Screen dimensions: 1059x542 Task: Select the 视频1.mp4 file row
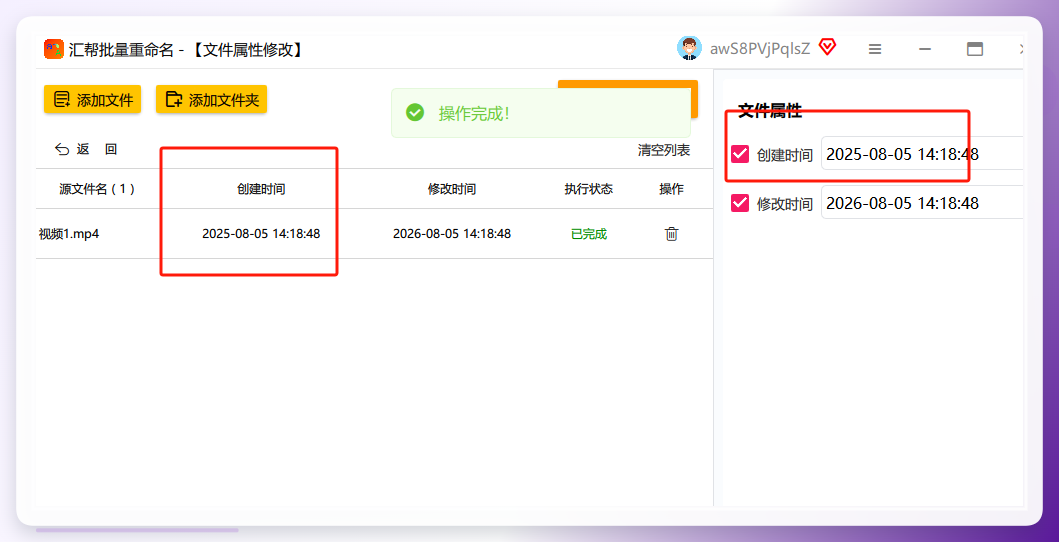pyautogui.click(x=374, y=234)
